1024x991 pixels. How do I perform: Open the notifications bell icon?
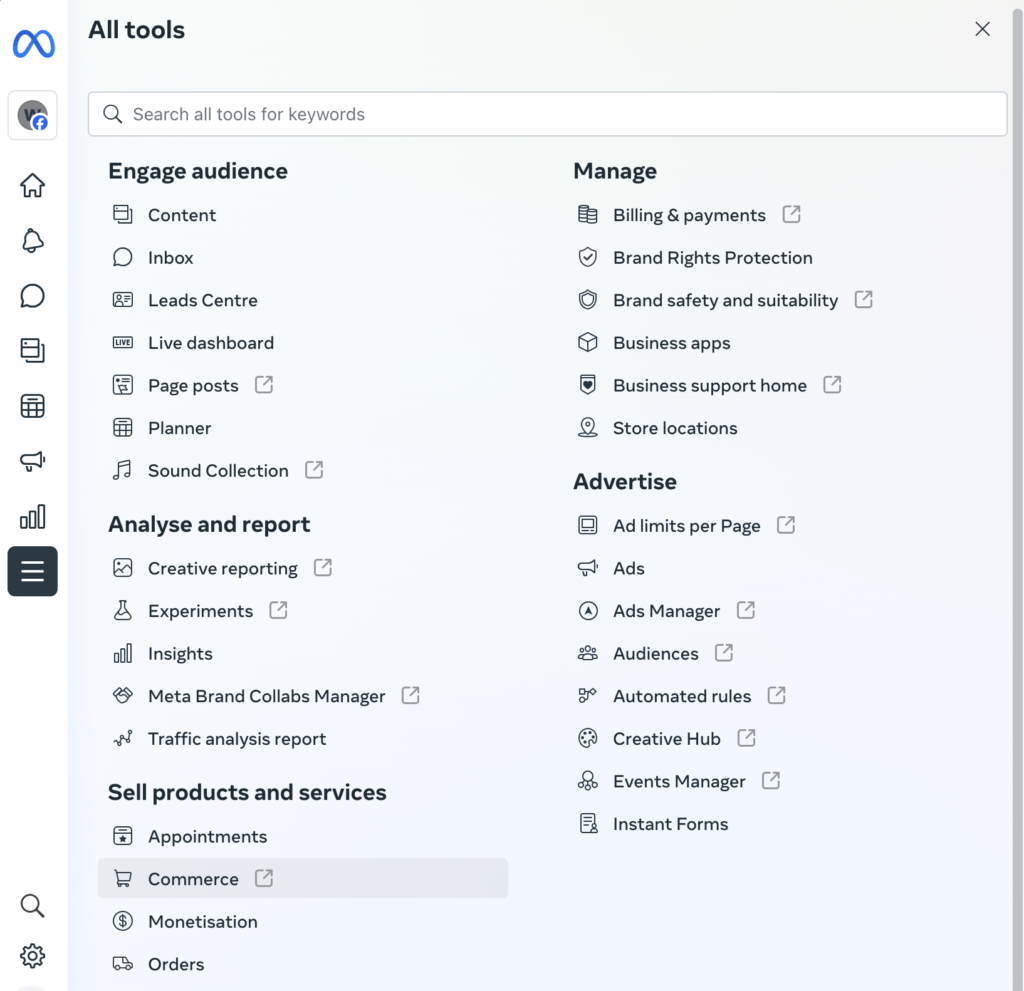[x=32, y=241]
